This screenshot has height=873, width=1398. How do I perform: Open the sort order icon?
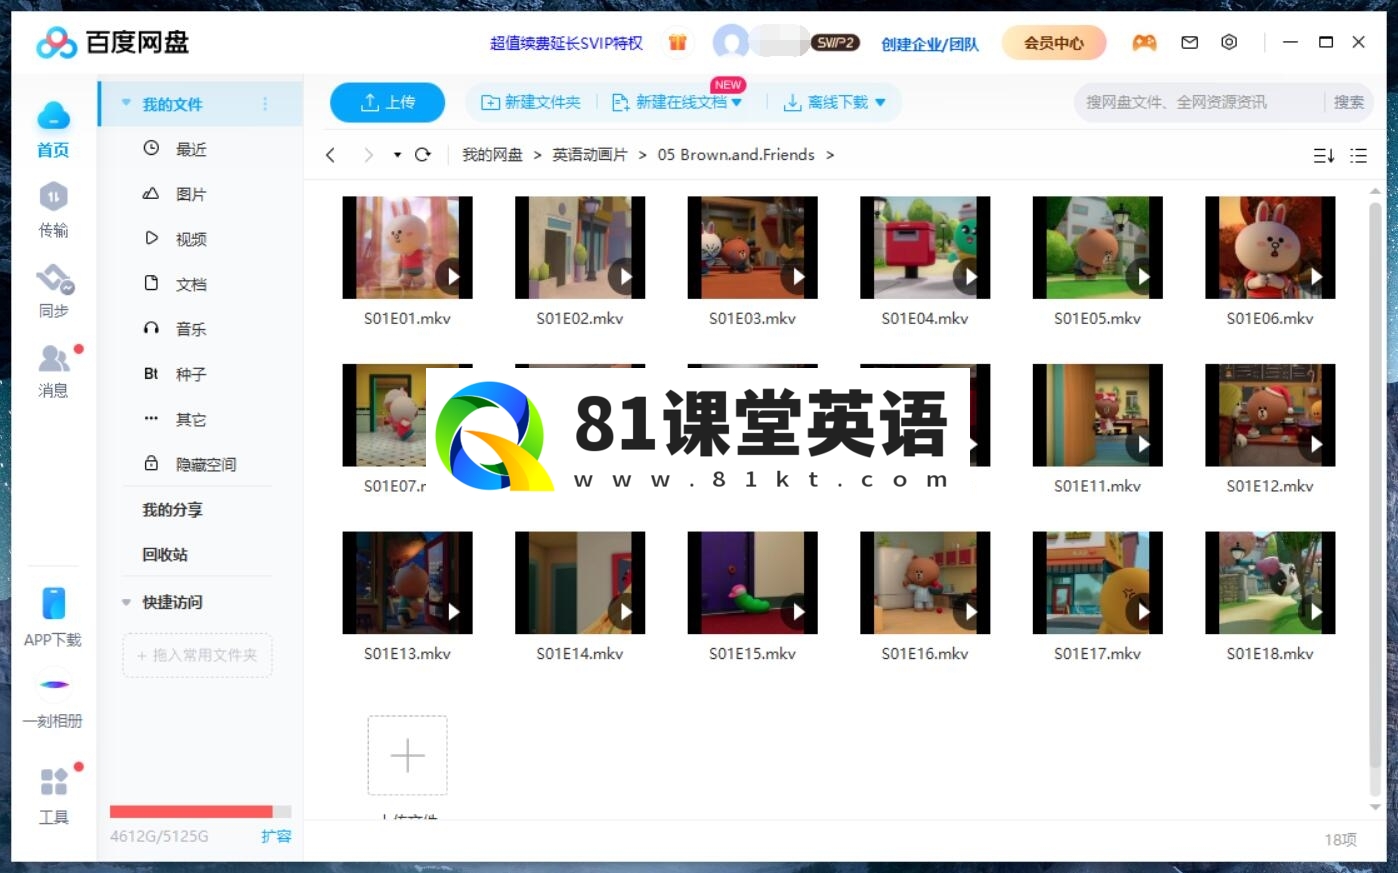(1324, 155)
